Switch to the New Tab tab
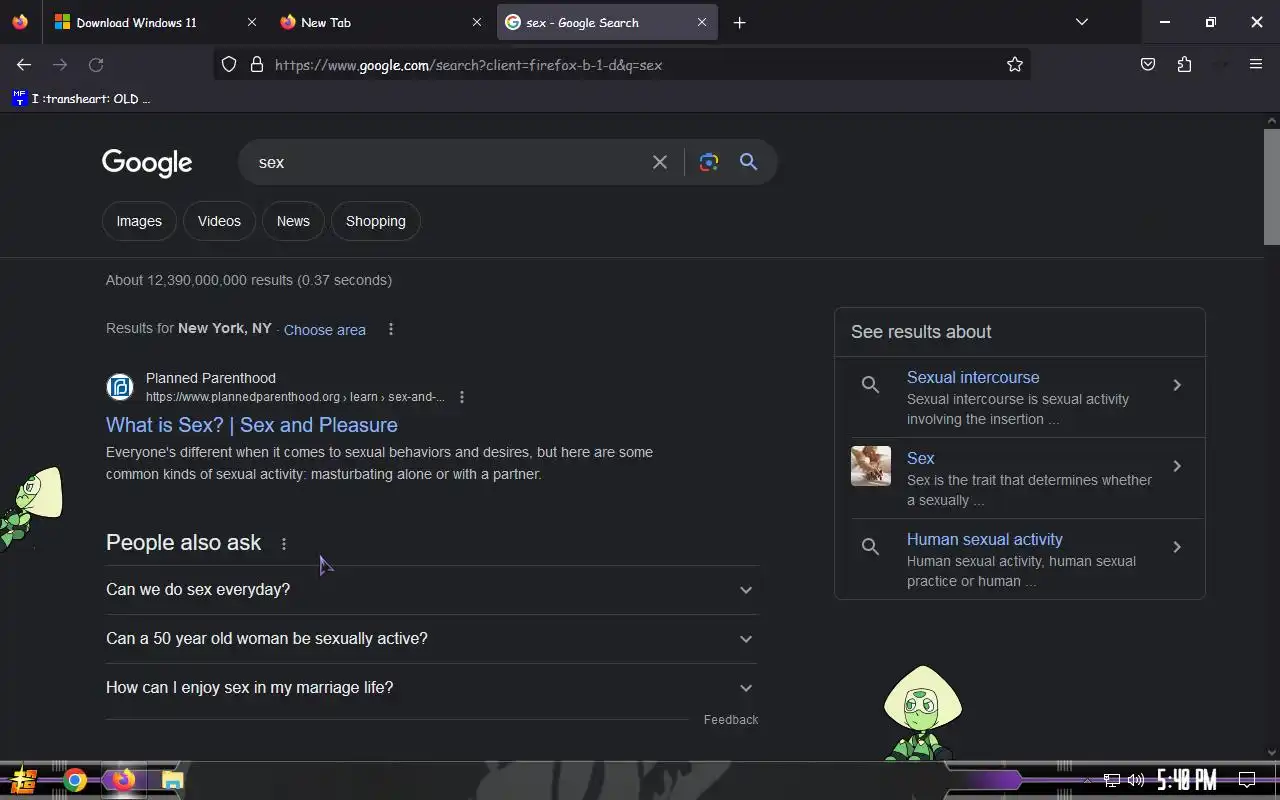Viewport: 1280px width, 800px height. 380,22
